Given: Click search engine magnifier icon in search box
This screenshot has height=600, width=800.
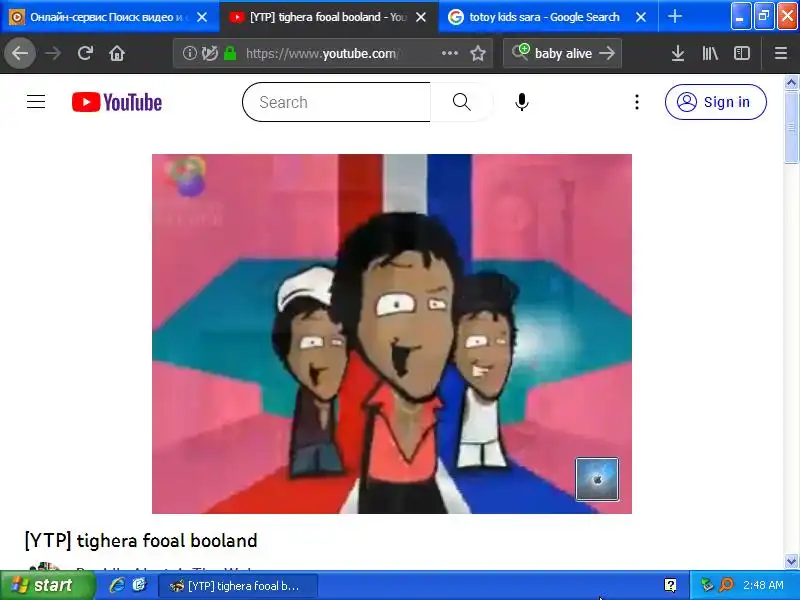Looking at the screenshot, I should 520,52.
